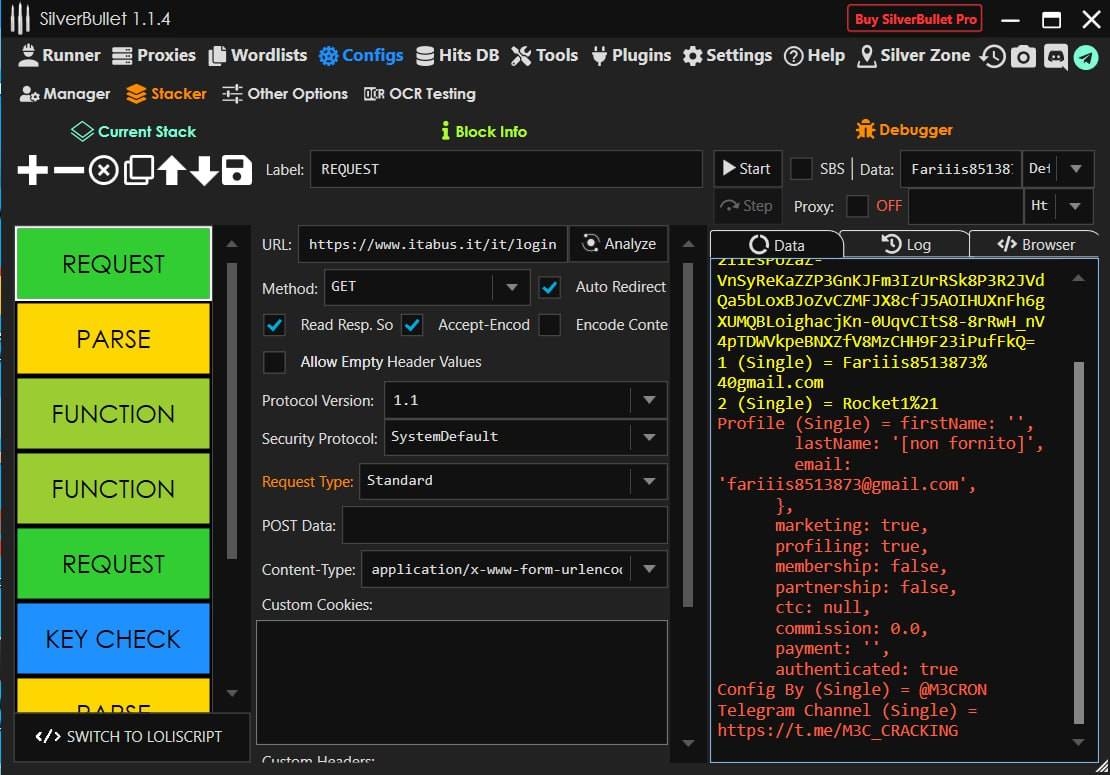Click the SWITCH TO LOLISCRIPT button
This screenshot has height=775, width=1110.
pyautogui.click(x=128, y=737)
